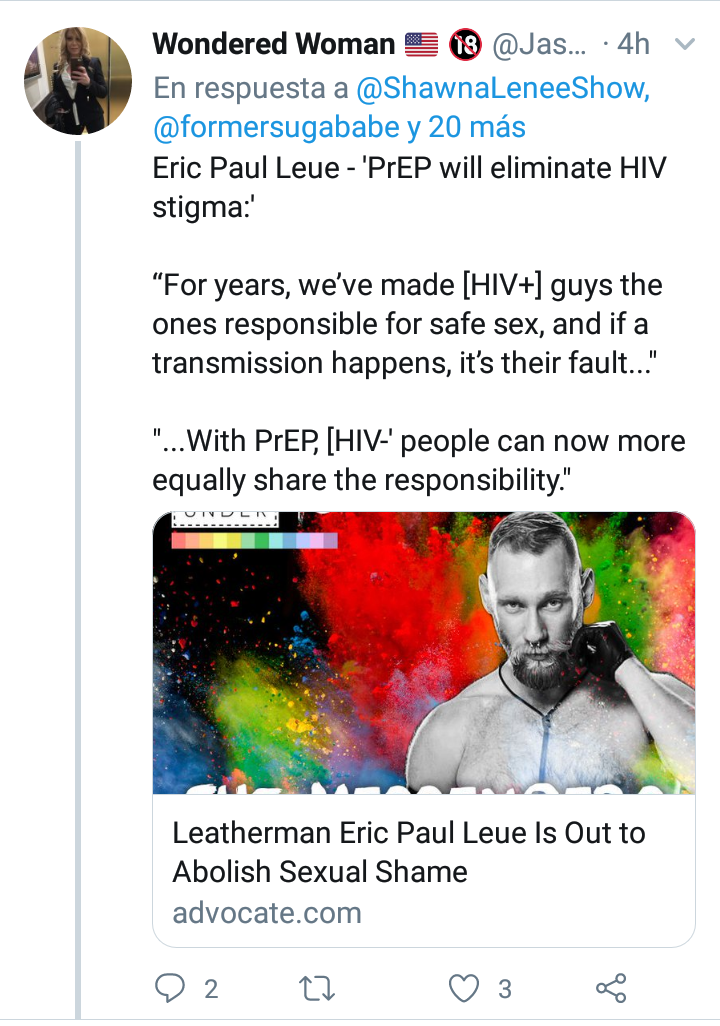The width and height of the screenshot is (720, 1026).
Task: Open the Wondered Woman profile photo
Action: pyautogui.click(x=79, y=81)
